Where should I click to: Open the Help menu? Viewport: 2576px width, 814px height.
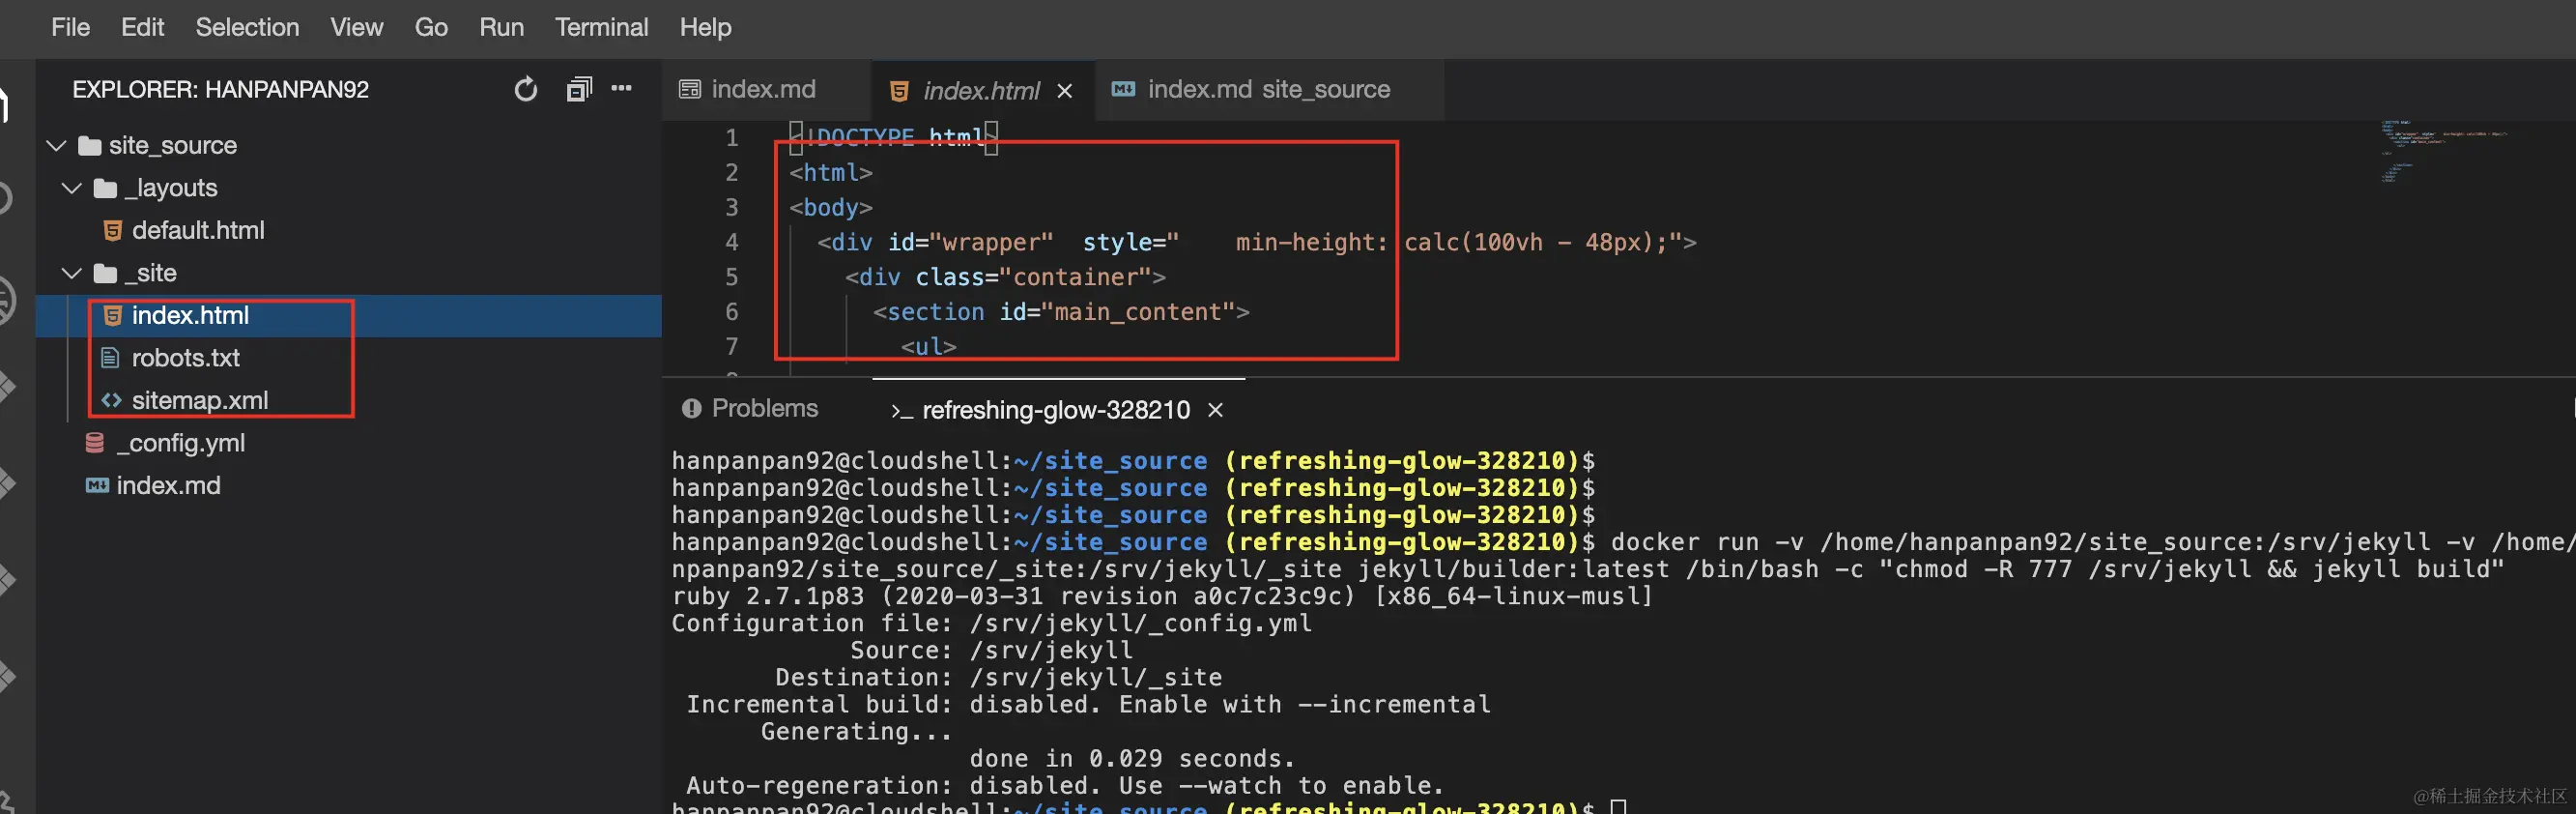click(705, 27)
